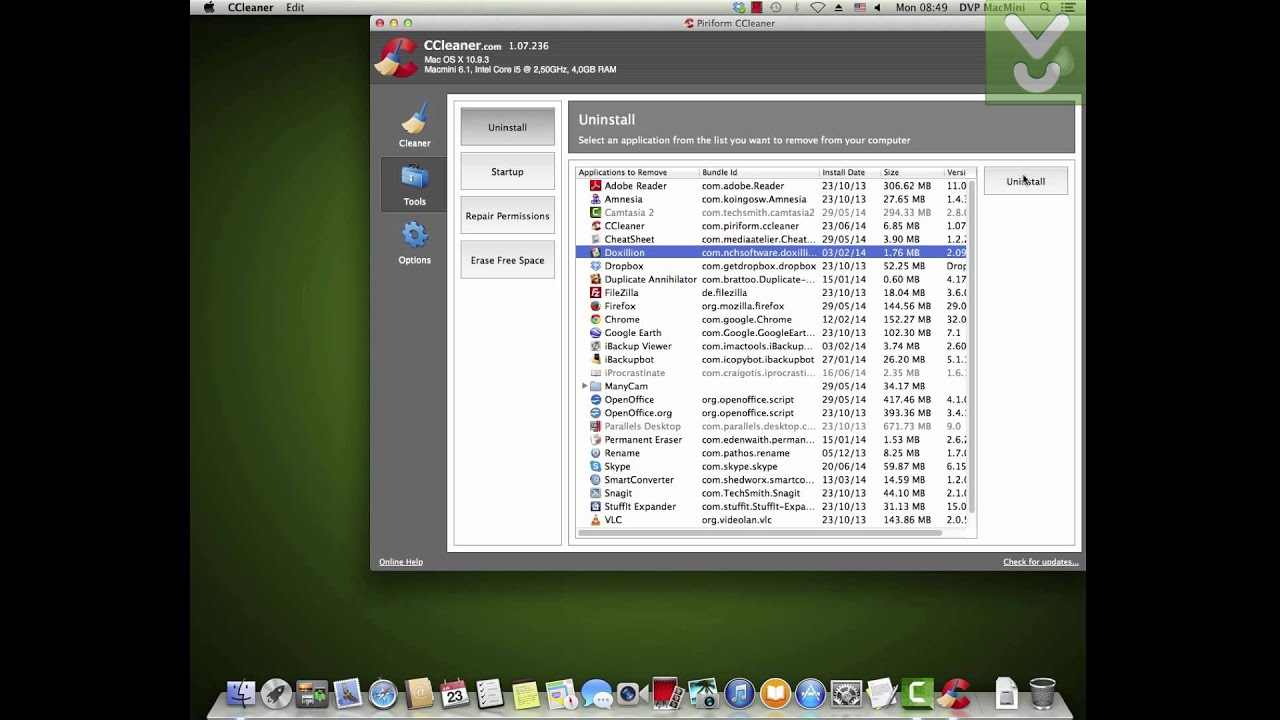
Task: Select the Permanent Eraser row
Action: coord(771,440)
